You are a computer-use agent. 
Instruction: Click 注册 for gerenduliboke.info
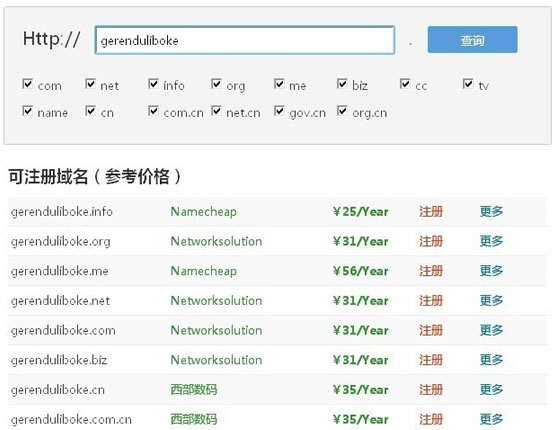pyautogui.click(x=431, y=211)
